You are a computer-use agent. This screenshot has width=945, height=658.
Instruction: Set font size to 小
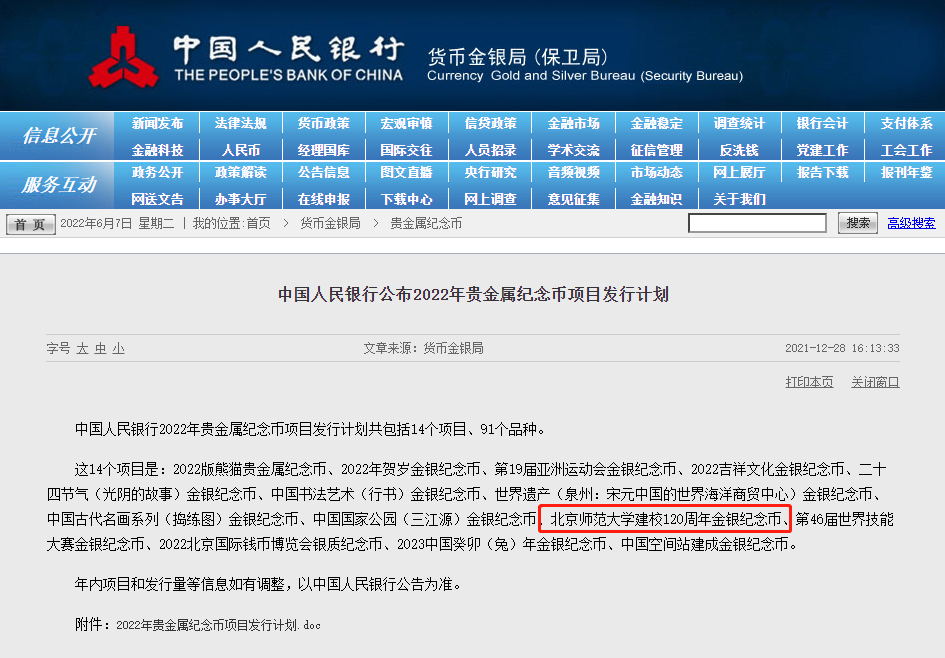(x=118, y=348)
